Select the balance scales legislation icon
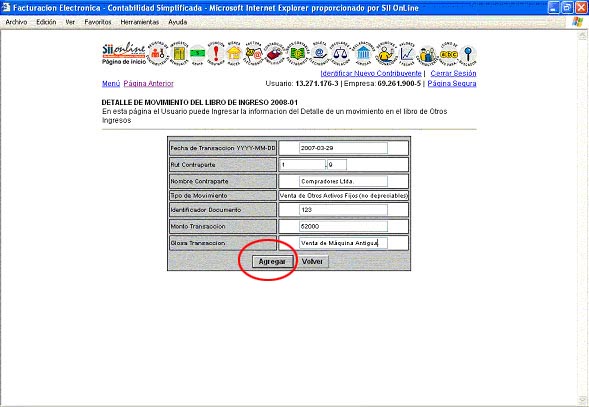 pos(340,54)
